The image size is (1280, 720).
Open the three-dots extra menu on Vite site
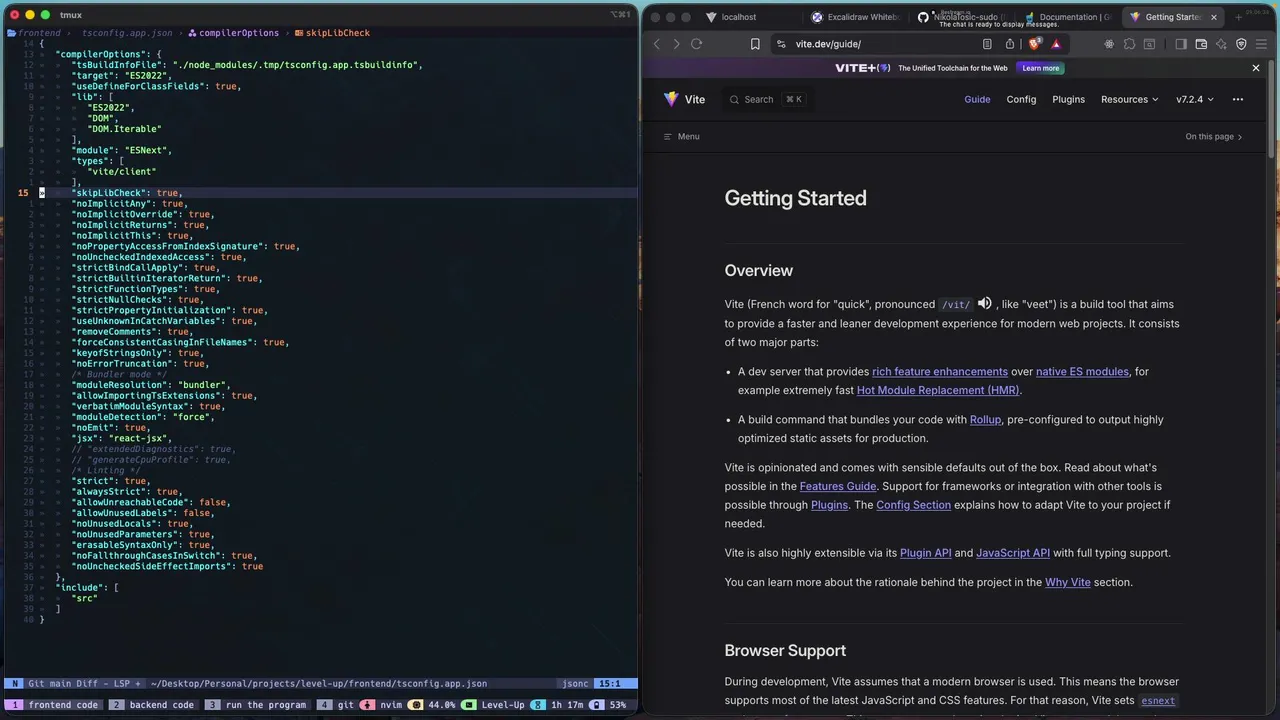(x=1238, y=99)
